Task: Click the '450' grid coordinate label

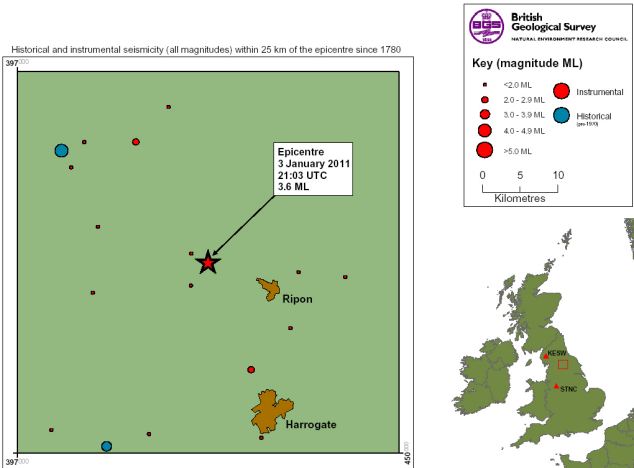Action: (x=407, y=458)
